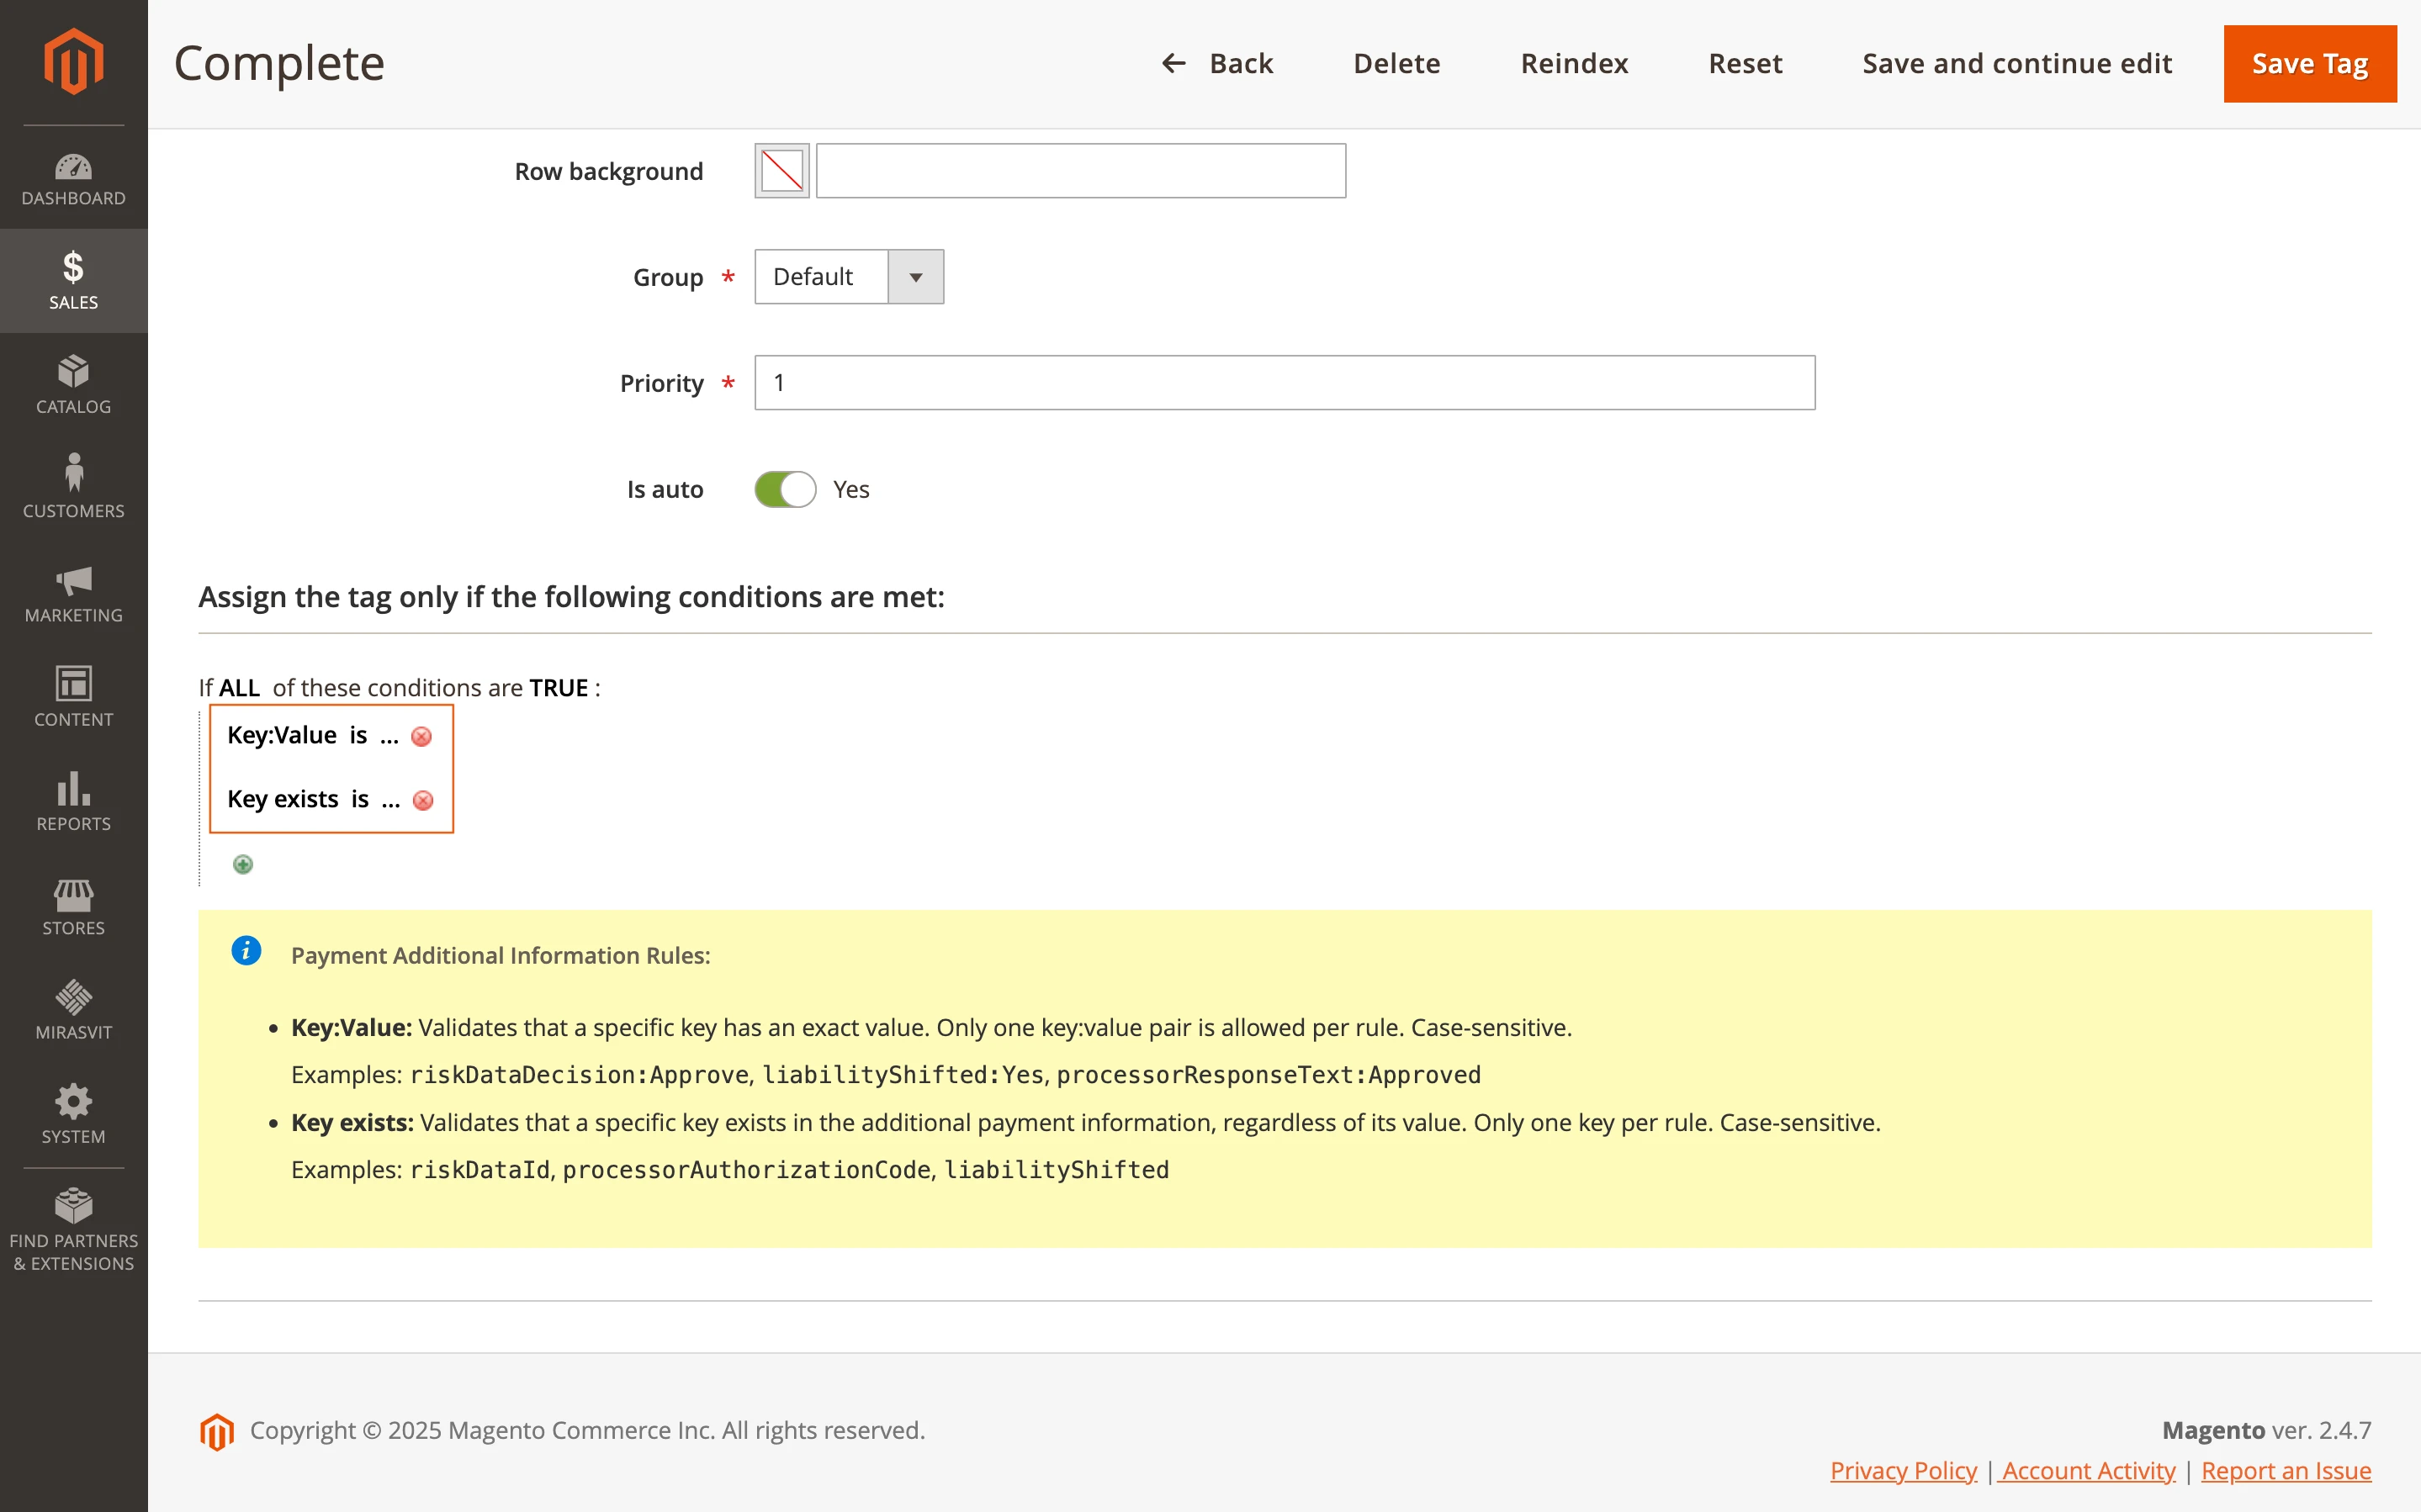Click the Save Tag button
Viewport: 2421px width, 1512px height.
[2309, 63]
